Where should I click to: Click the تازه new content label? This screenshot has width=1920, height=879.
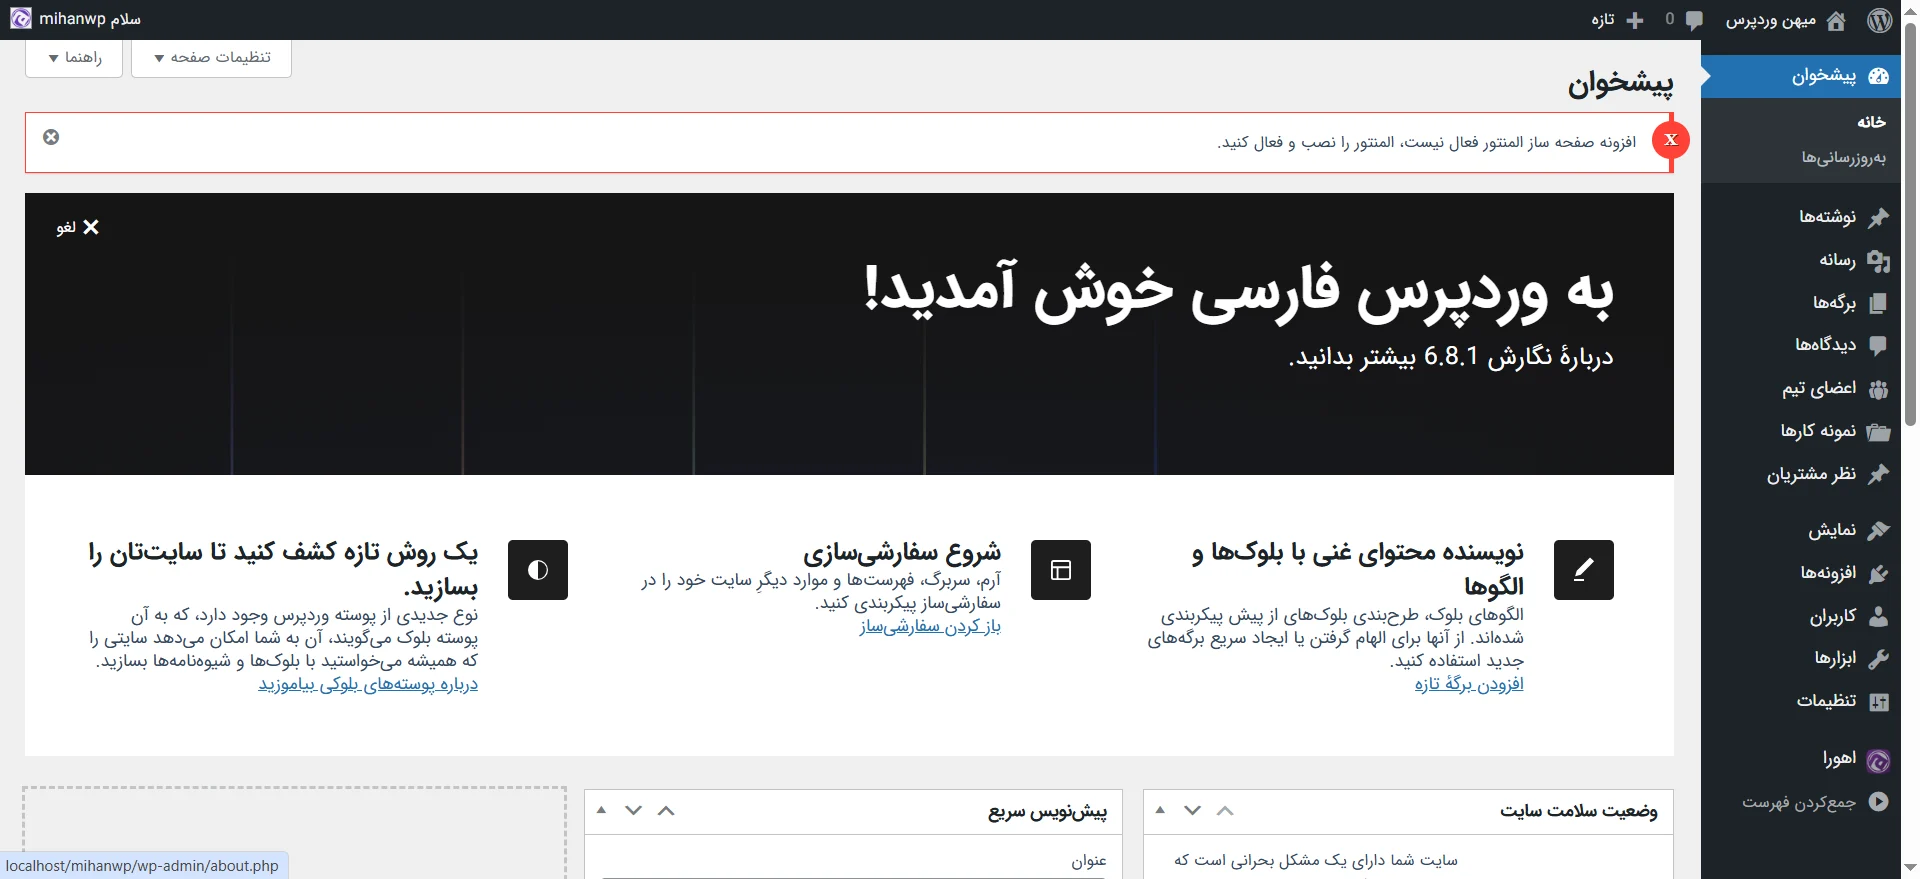tap(1603, 20)
